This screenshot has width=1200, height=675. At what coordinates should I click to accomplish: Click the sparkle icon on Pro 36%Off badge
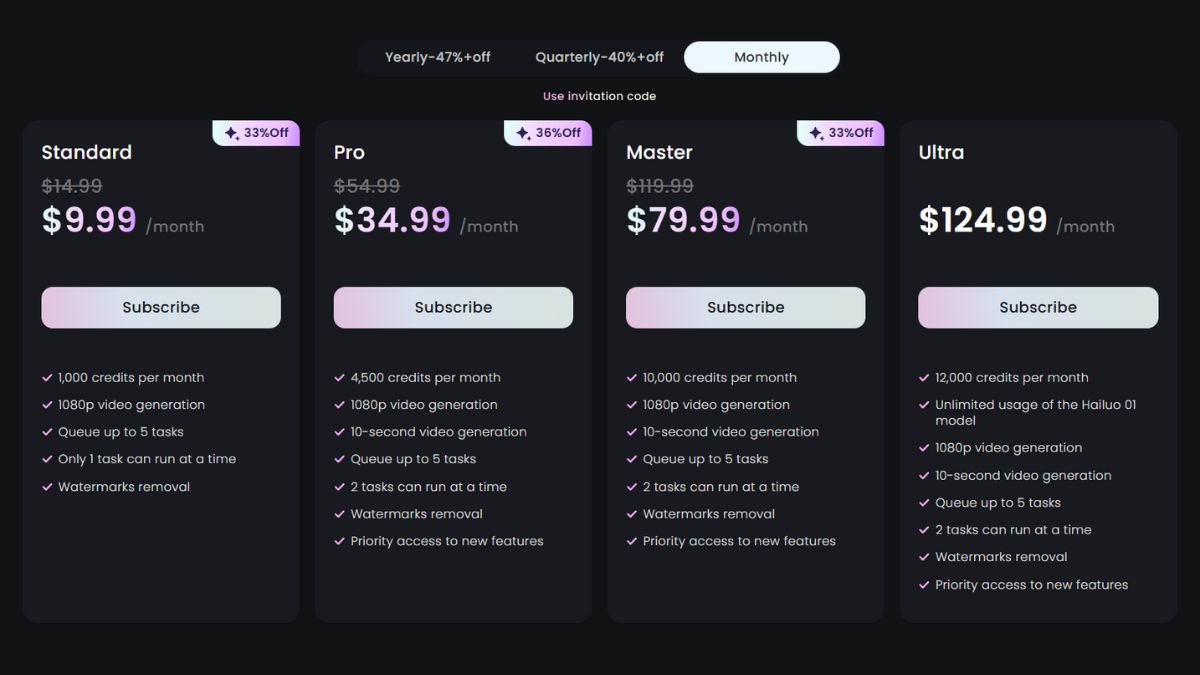pos(523,133)
